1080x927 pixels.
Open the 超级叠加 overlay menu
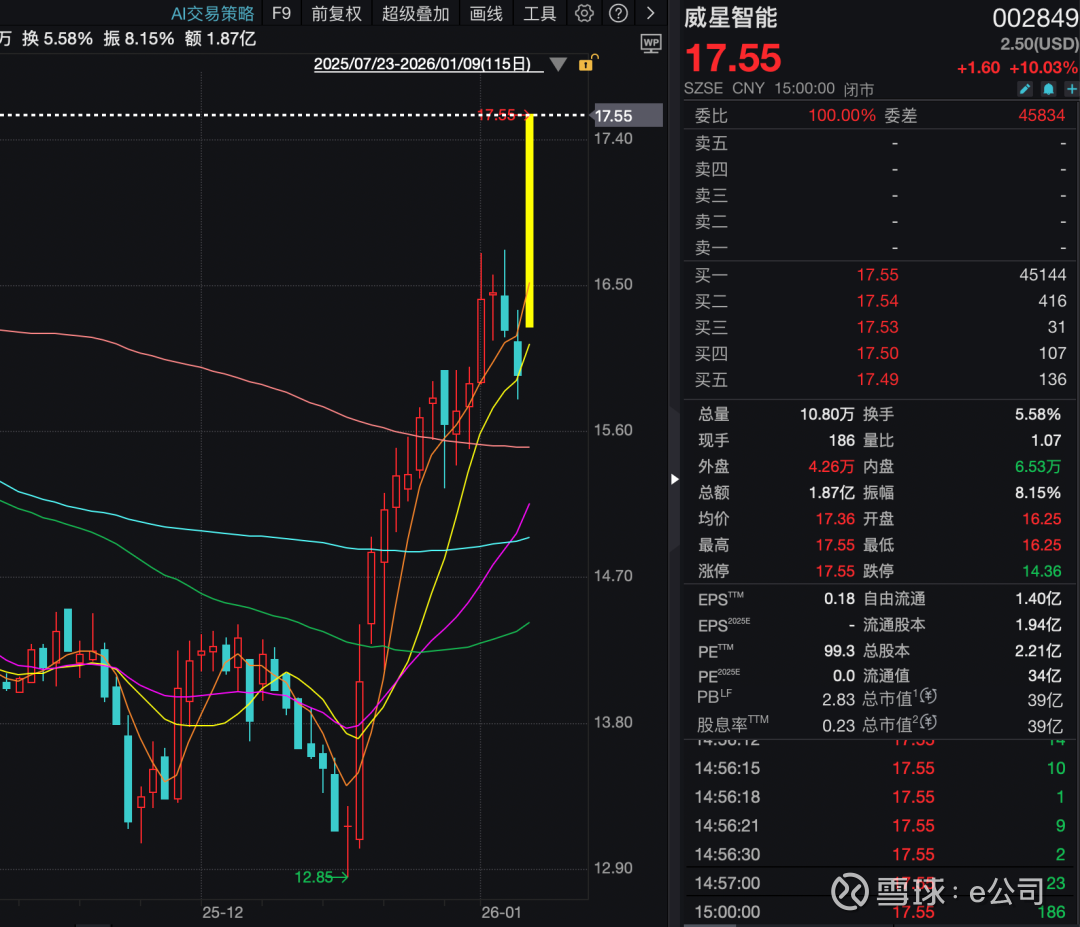(x=415, y=14)
